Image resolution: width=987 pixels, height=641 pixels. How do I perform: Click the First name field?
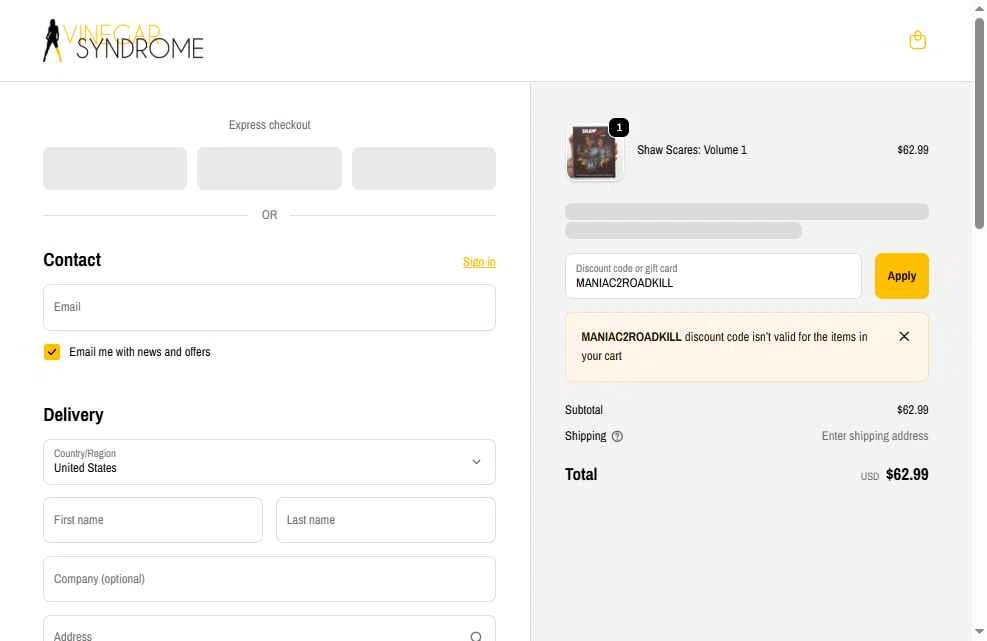point(153,520)
